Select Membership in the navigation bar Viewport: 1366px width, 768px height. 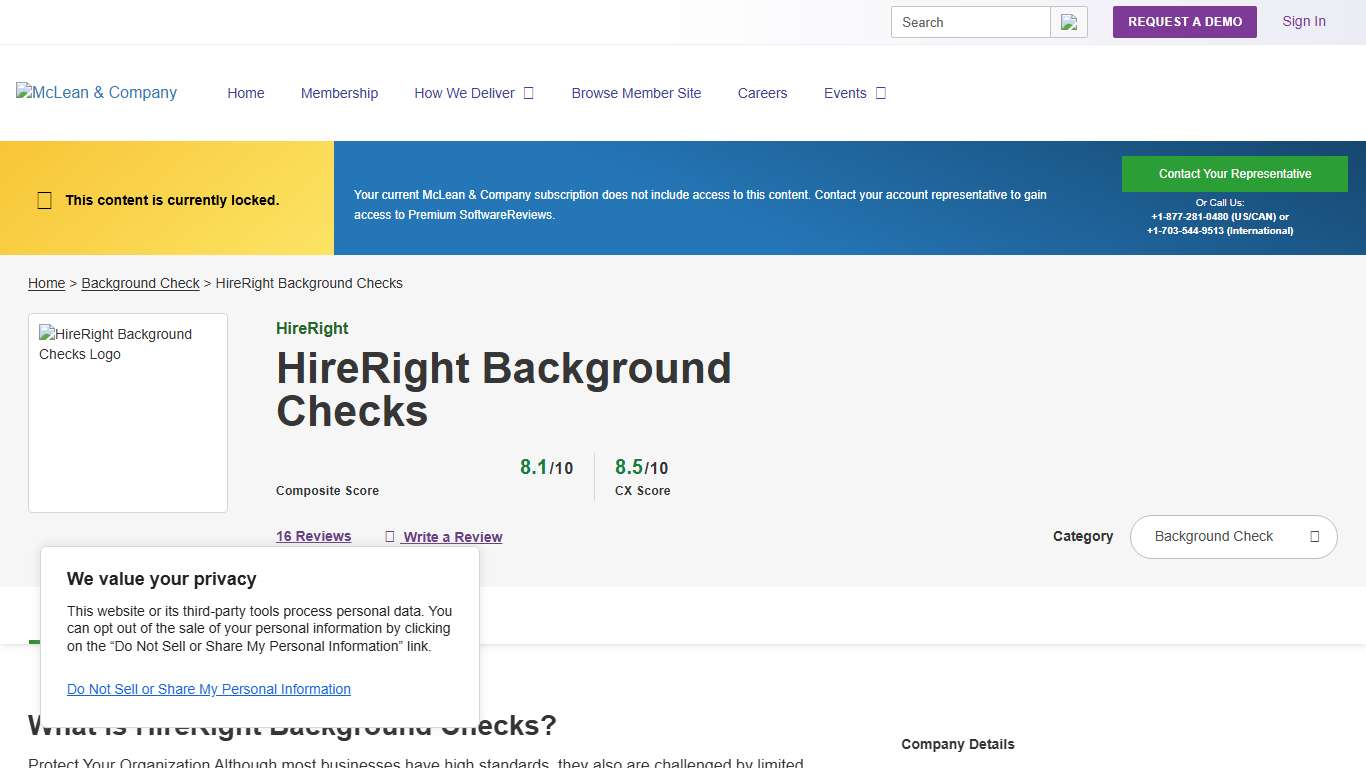coord(339,93)
